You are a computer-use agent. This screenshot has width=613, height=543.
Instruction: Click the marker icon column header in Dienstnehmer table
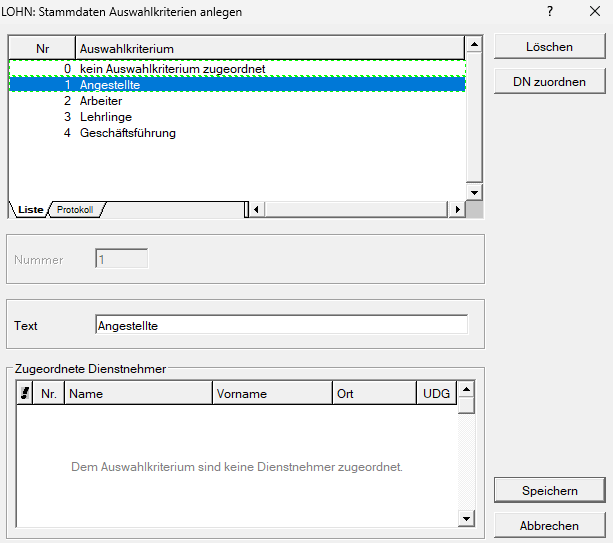coord(25,394)
